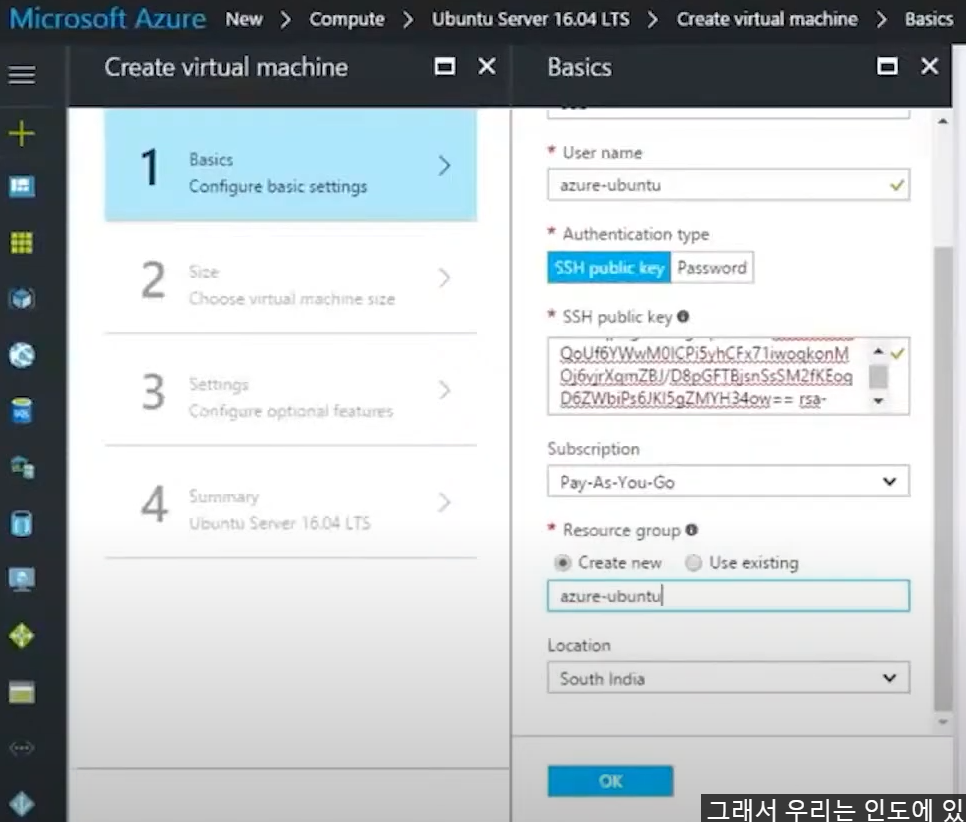Open the cylinder storage icon in the sidebar
This screenshot has height=822, width=966.
coord(22,524)
